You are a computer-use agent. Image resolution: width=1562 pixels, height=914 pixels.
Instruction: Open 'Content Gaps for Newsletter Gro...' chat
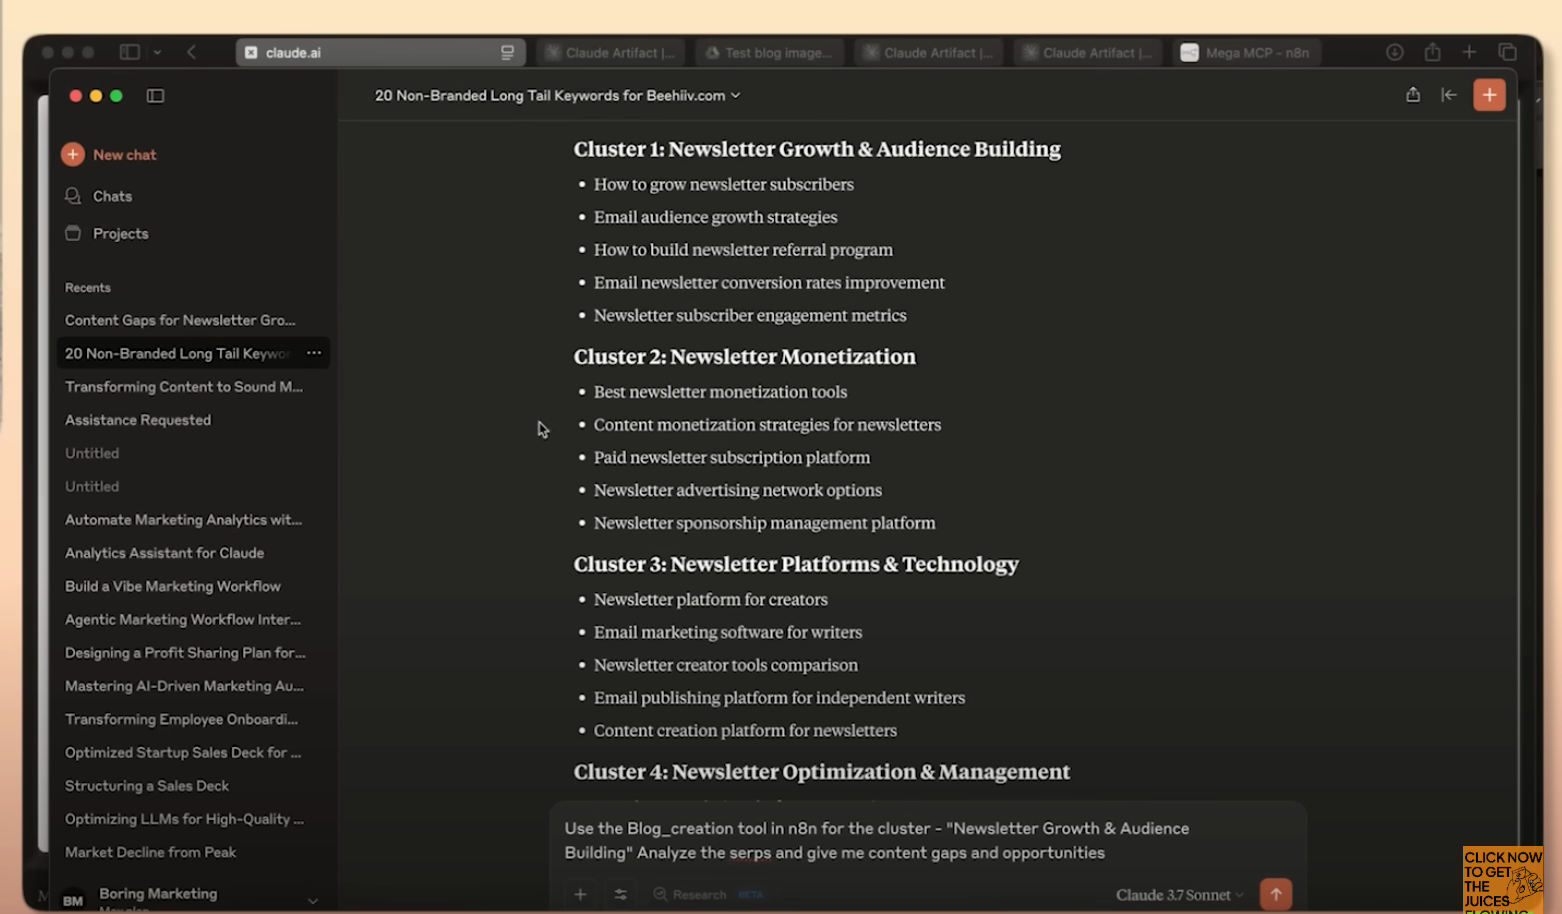click(x=180, y=320)
